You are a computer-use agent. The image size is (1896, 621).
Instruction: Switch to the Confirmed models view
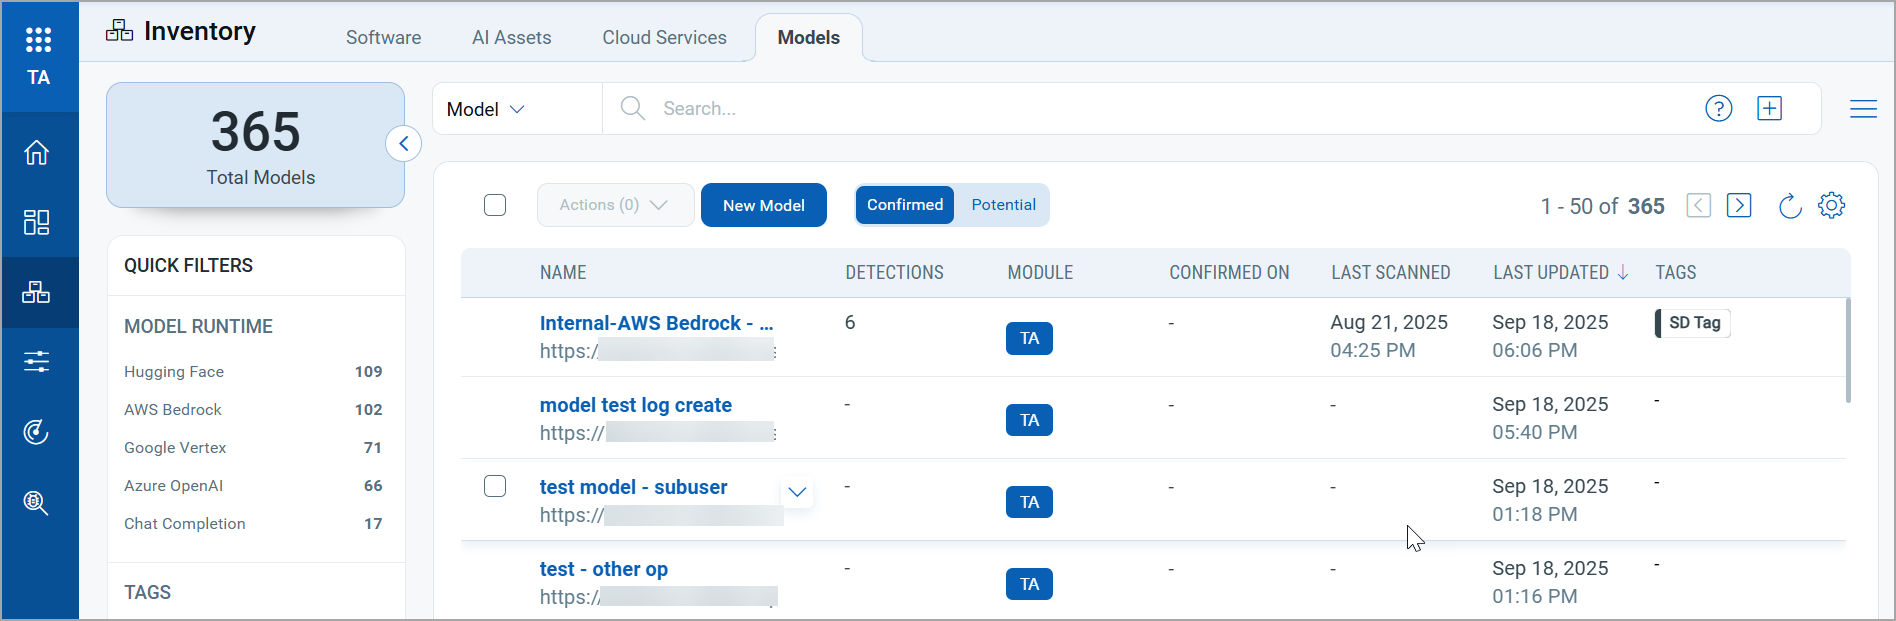click(905, 205)
